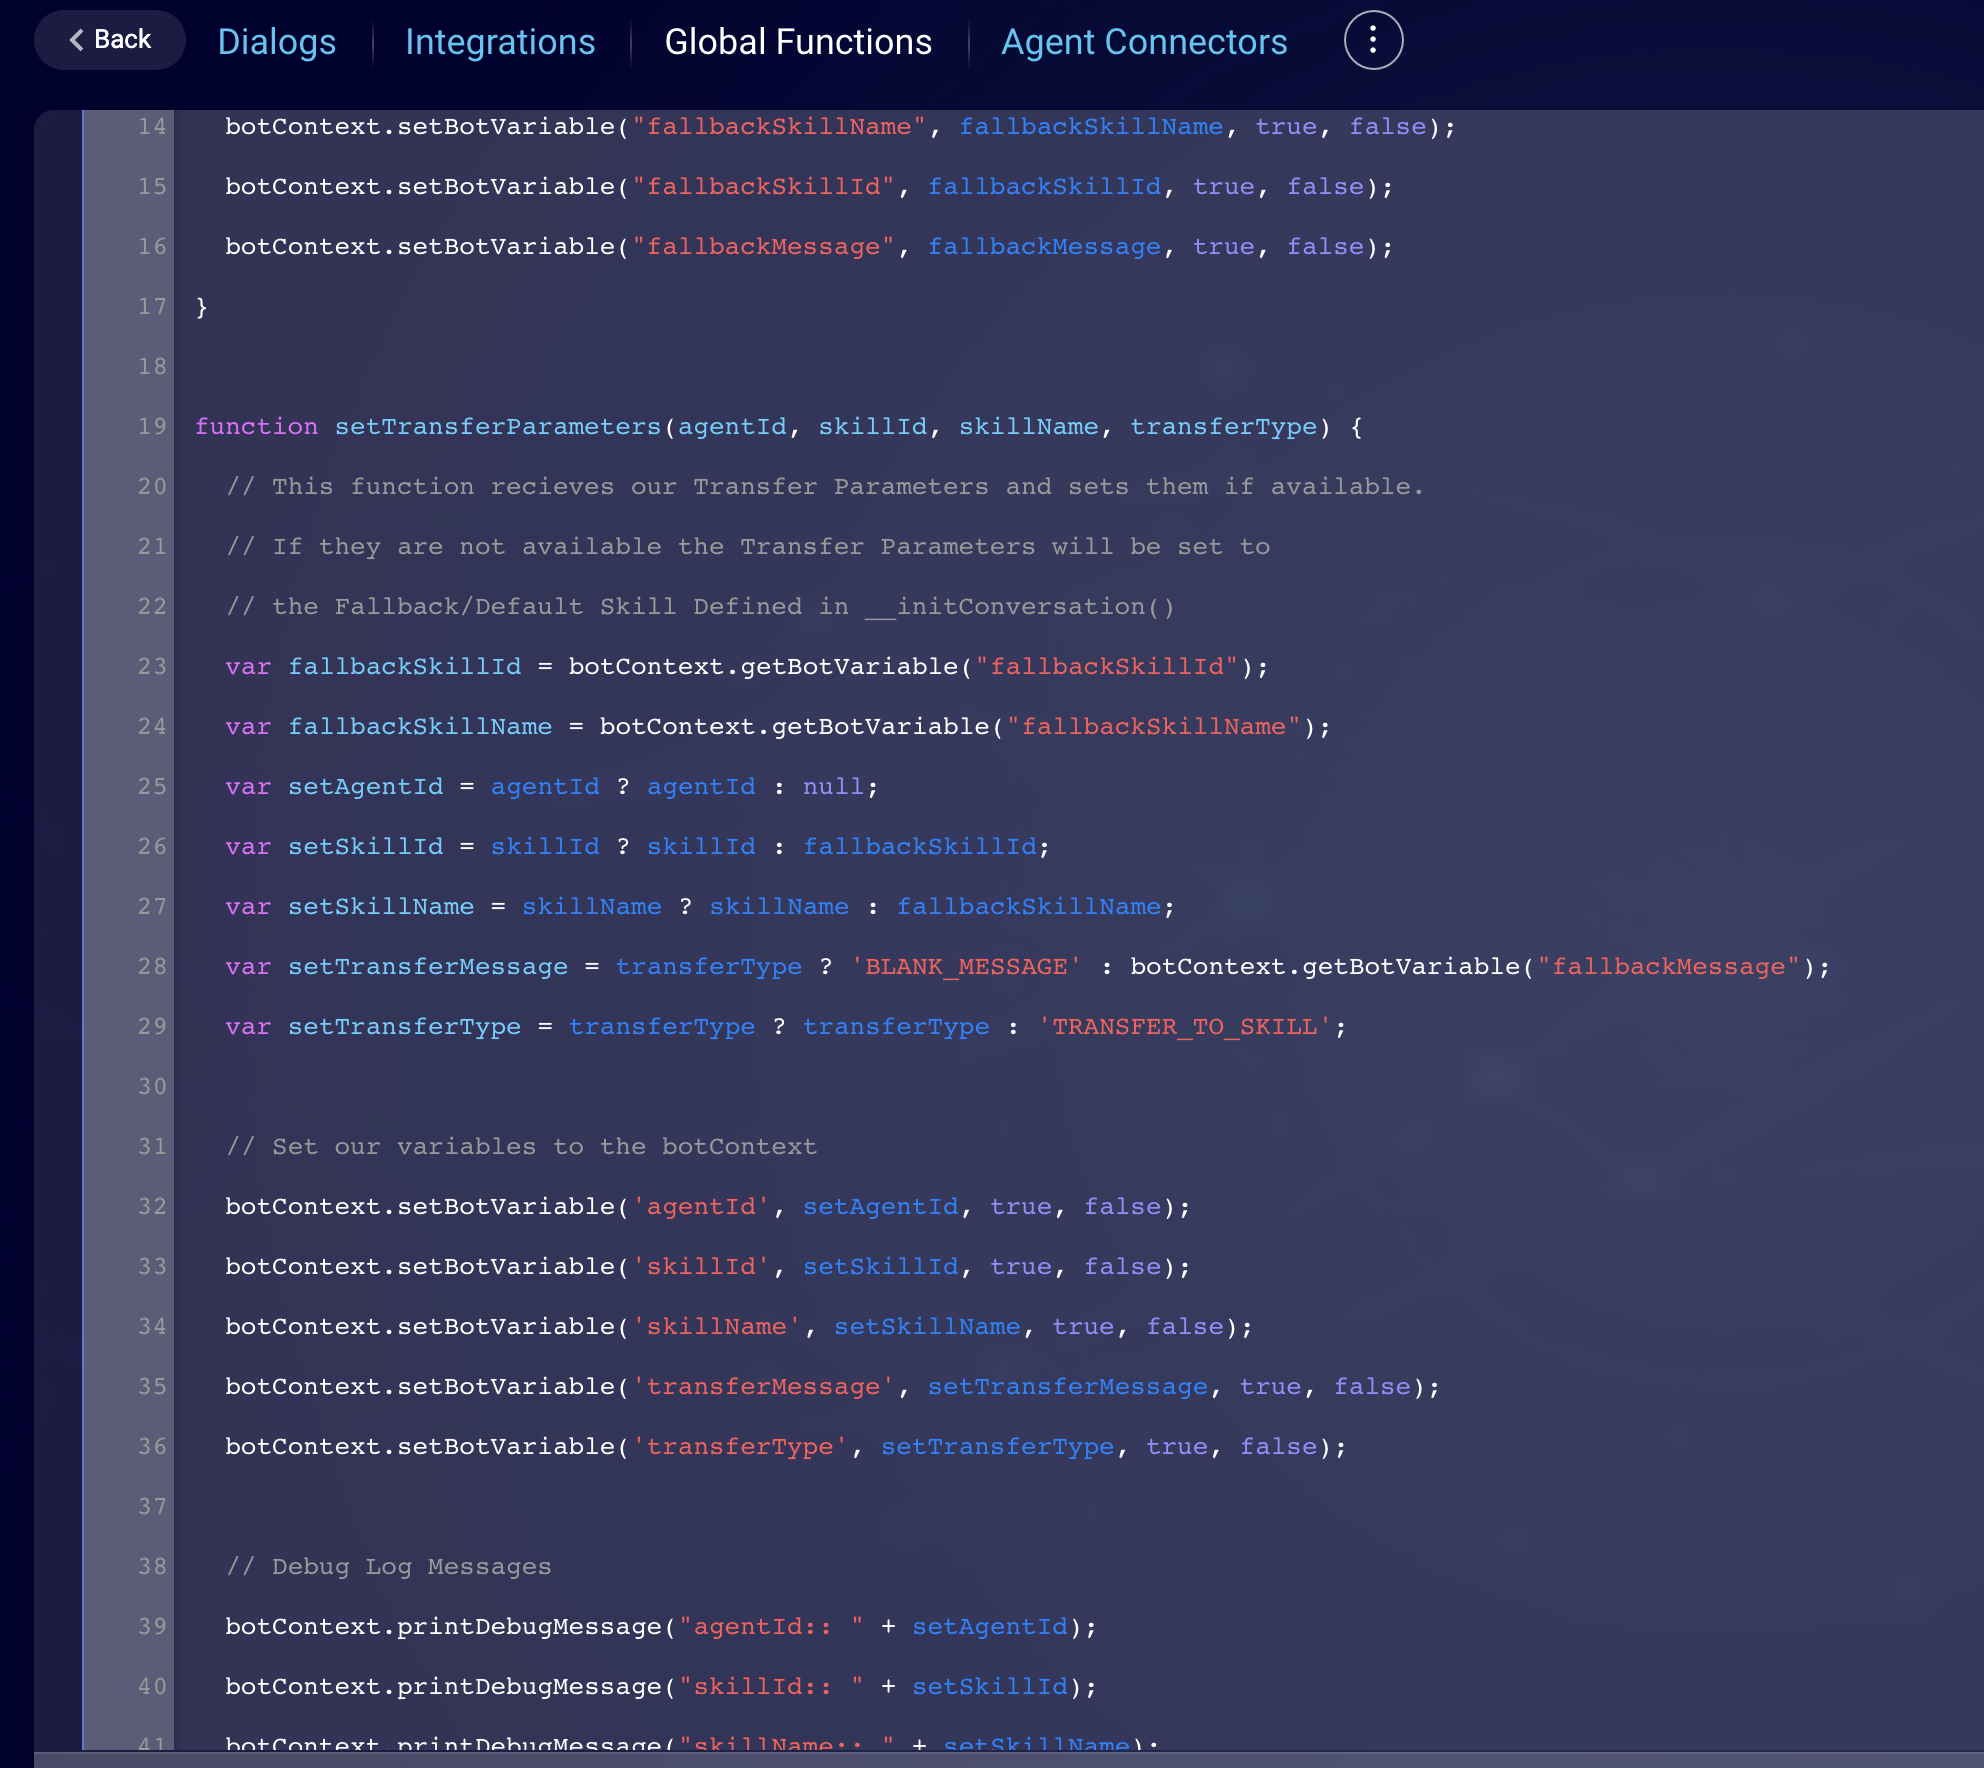Viewport: 1984px width, 1768px height.
Task: Click 'setSkillName' variable on line 27
Action: pyautogui.click(x=381, y=907)
